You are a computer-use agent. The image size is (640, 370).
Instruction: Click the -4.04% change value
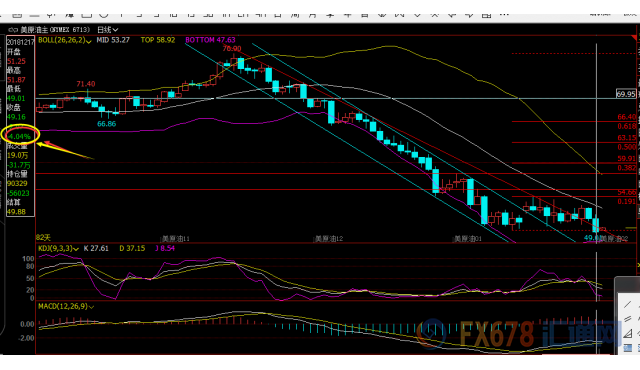(x=20, y=136)
